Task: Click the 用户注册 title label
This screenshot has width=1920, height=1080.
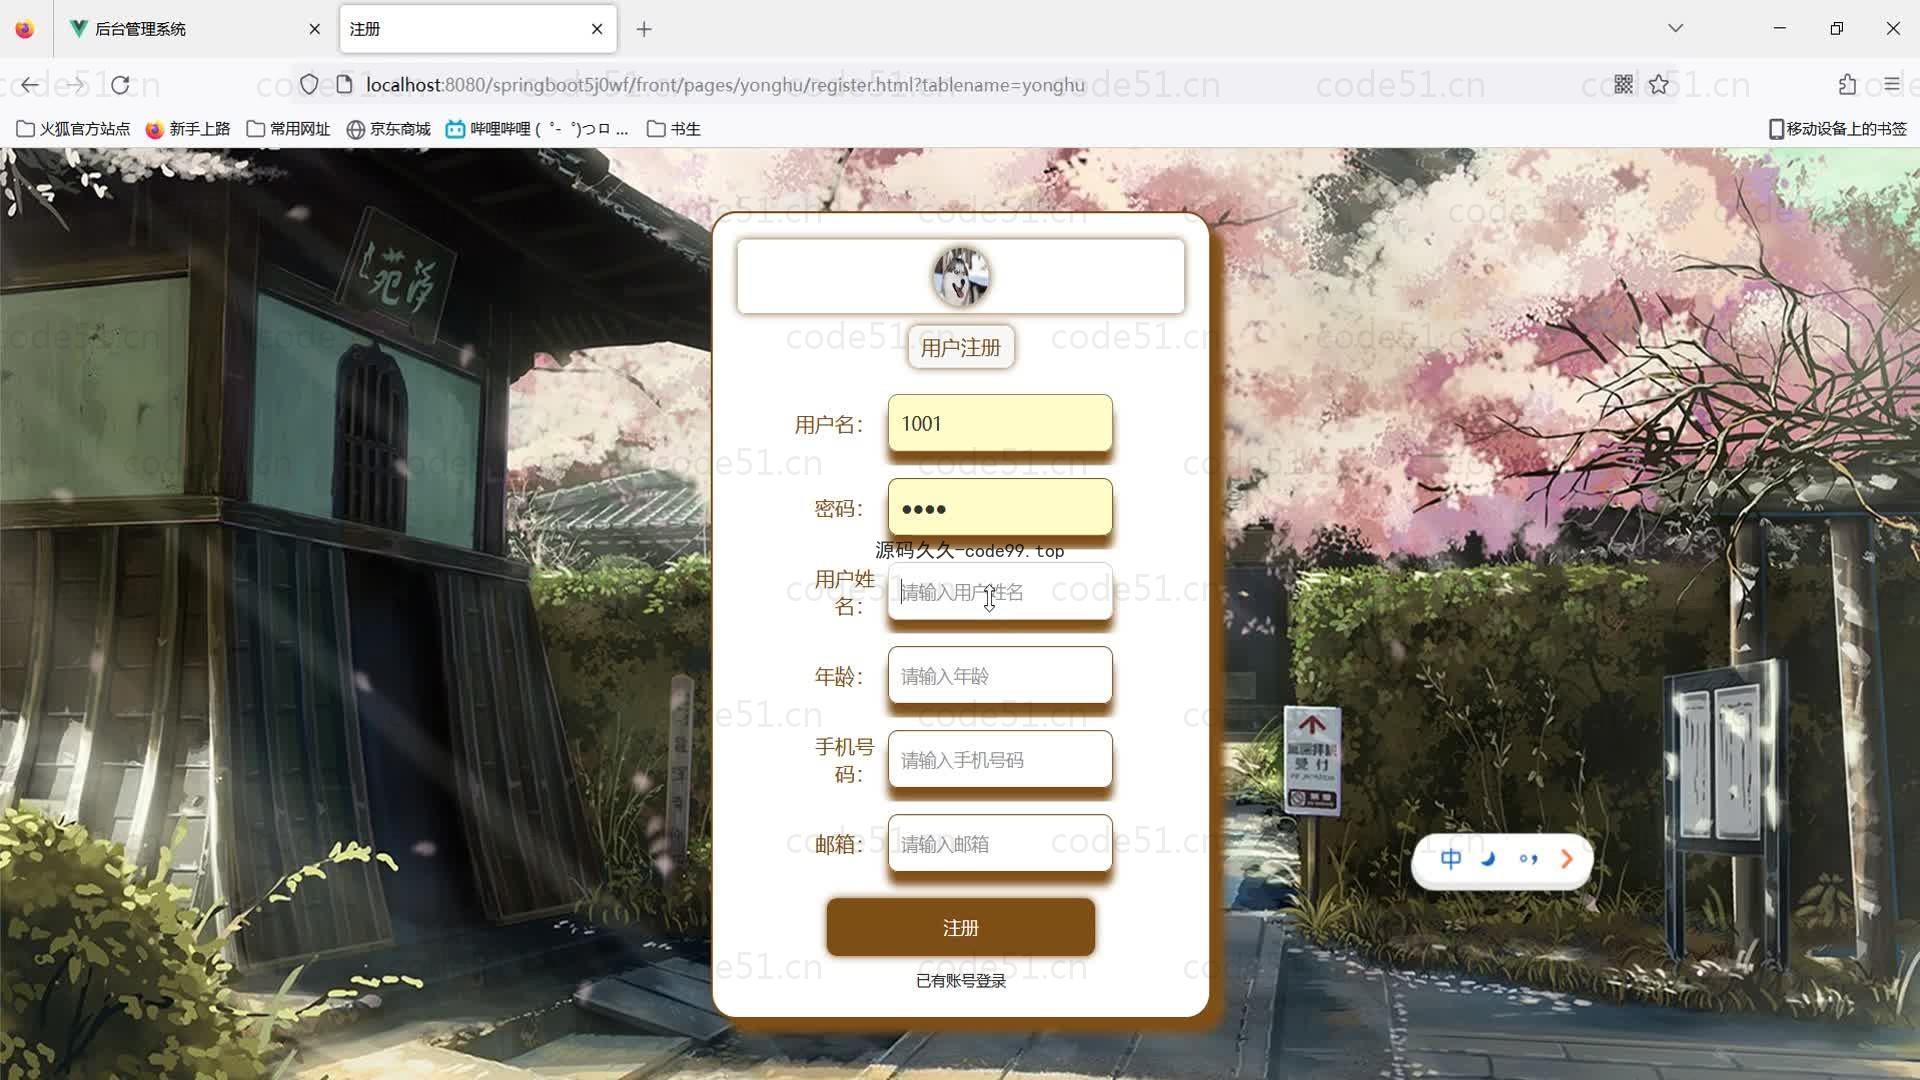Action: (961, 348)
